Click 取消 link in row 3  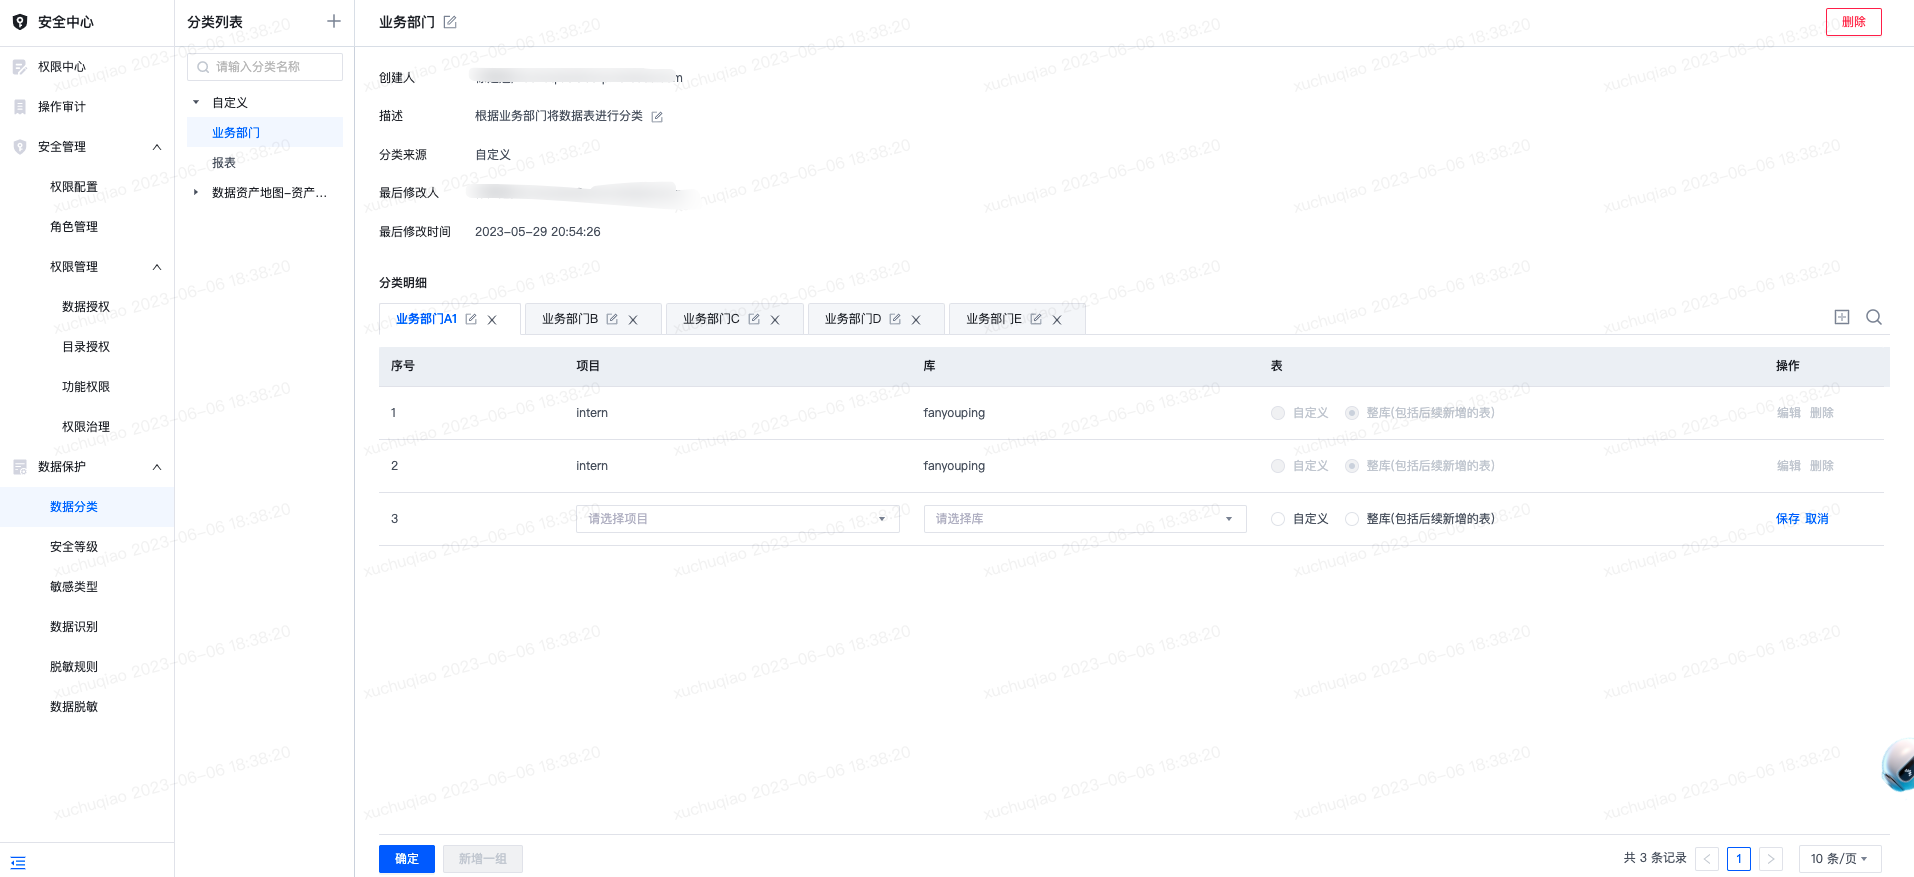point(1817,519)
